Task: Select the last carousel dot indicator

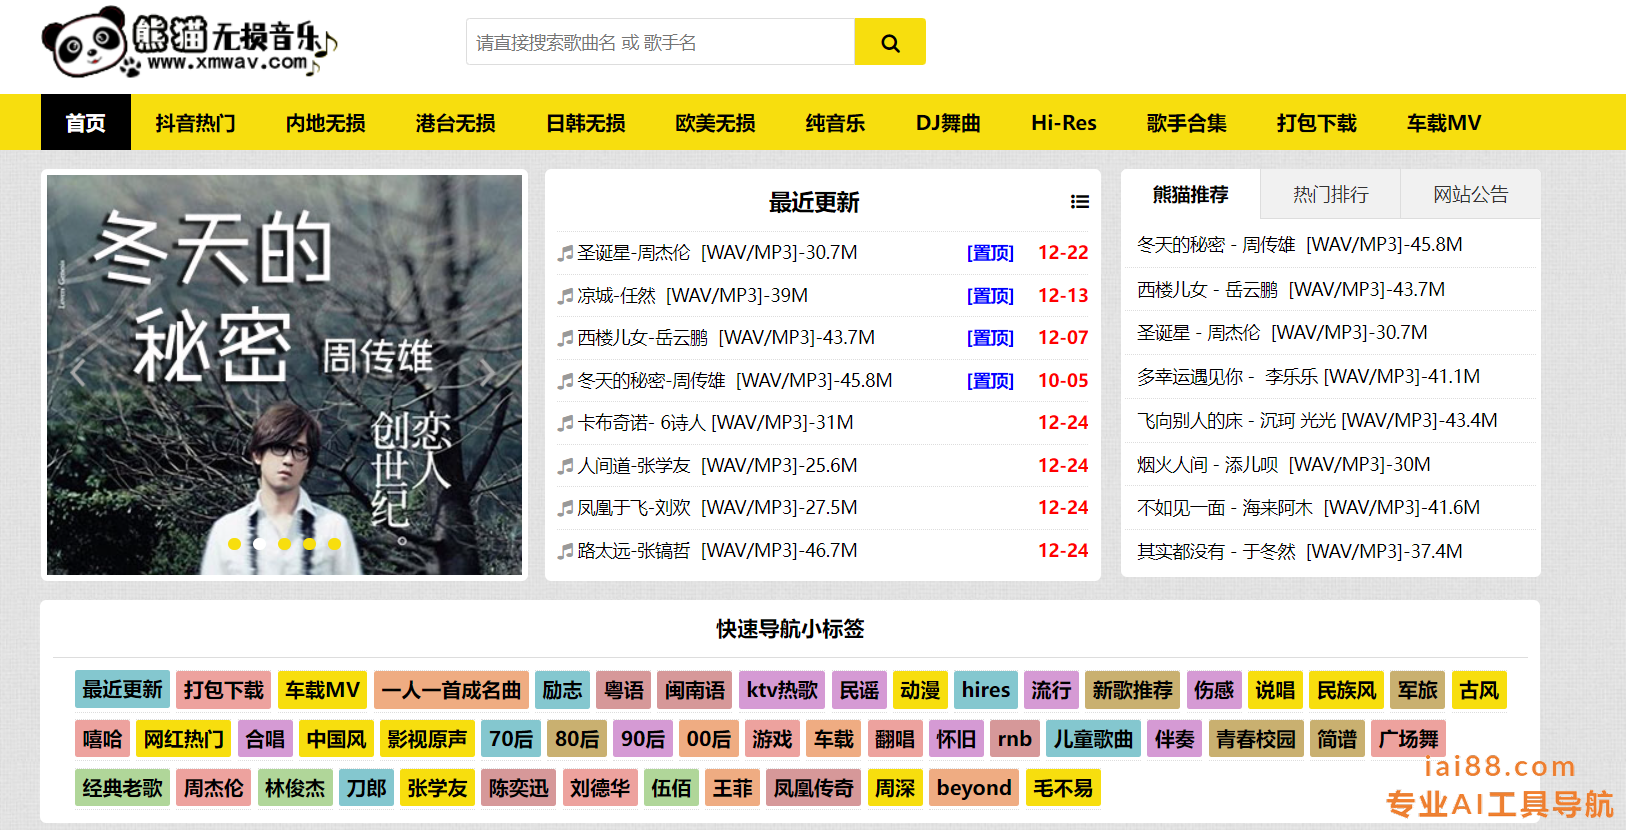Action: point(335,544)
